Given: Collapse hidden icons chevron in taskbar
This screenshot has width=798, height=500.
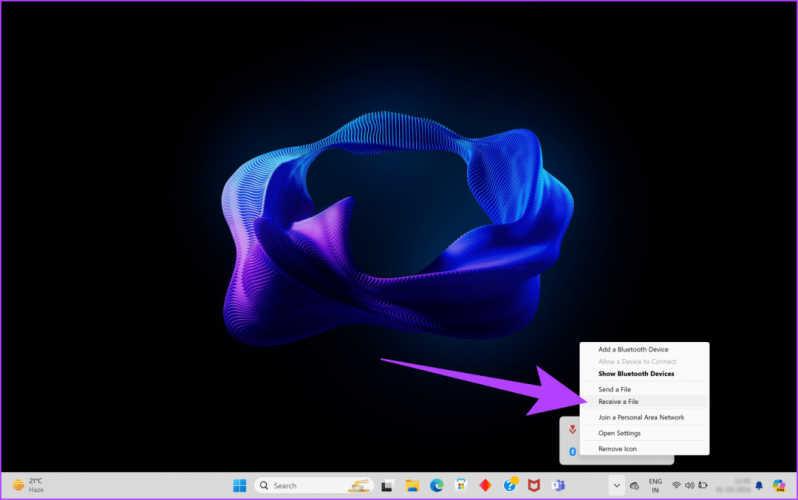Looking at the screenshot, I should [616, 486].
